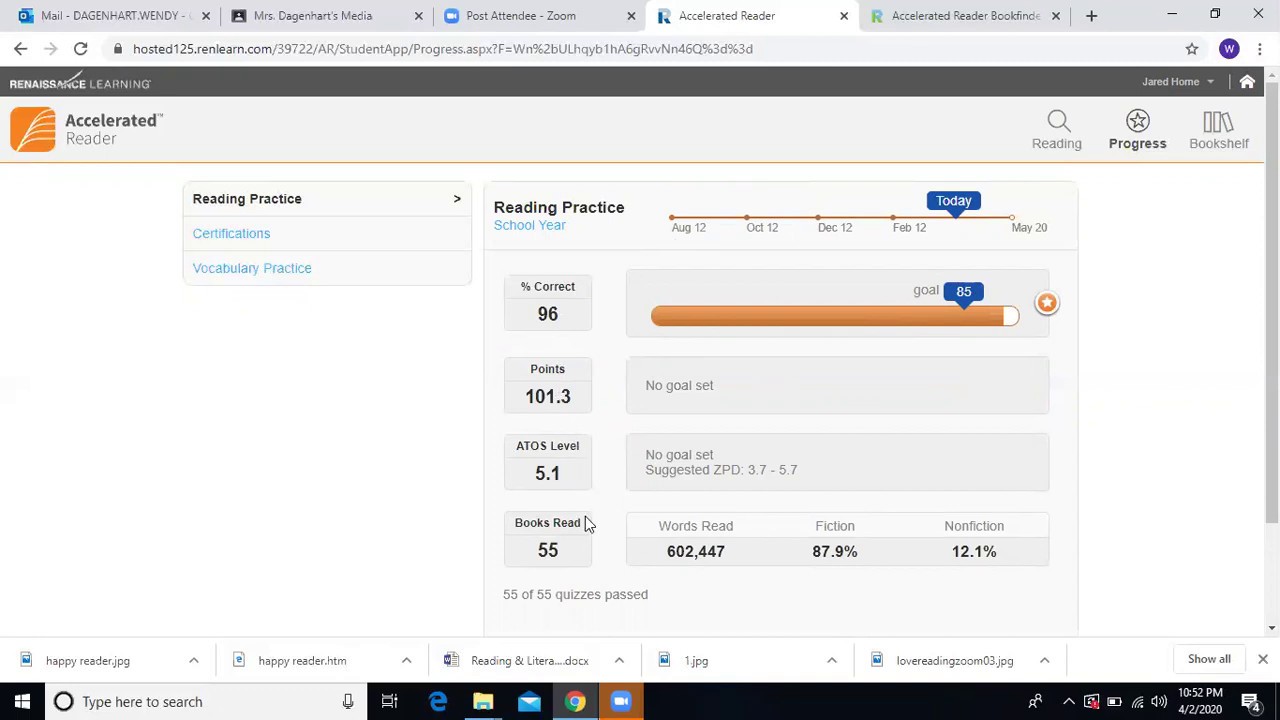
Task: Switch to Zoom in taskbar
Action: click(621, 702)
